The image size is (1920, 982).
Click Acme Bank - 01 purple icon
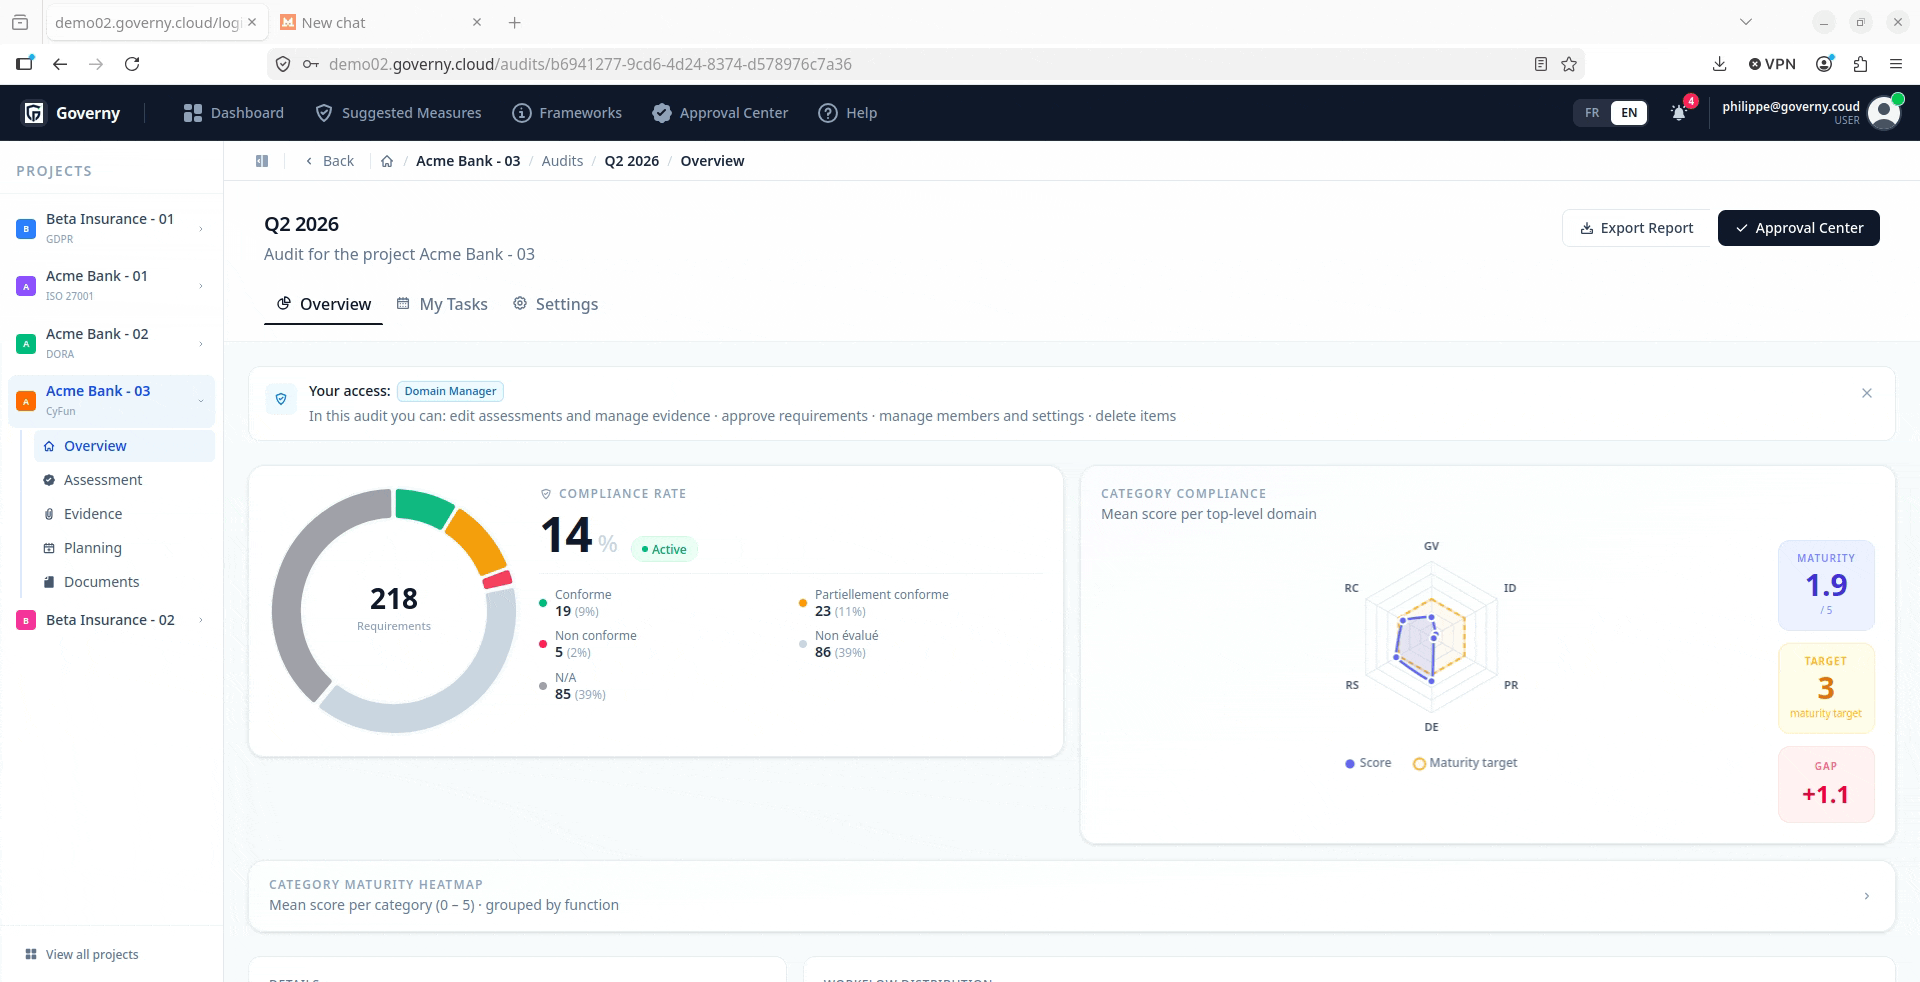coord(26,286)
